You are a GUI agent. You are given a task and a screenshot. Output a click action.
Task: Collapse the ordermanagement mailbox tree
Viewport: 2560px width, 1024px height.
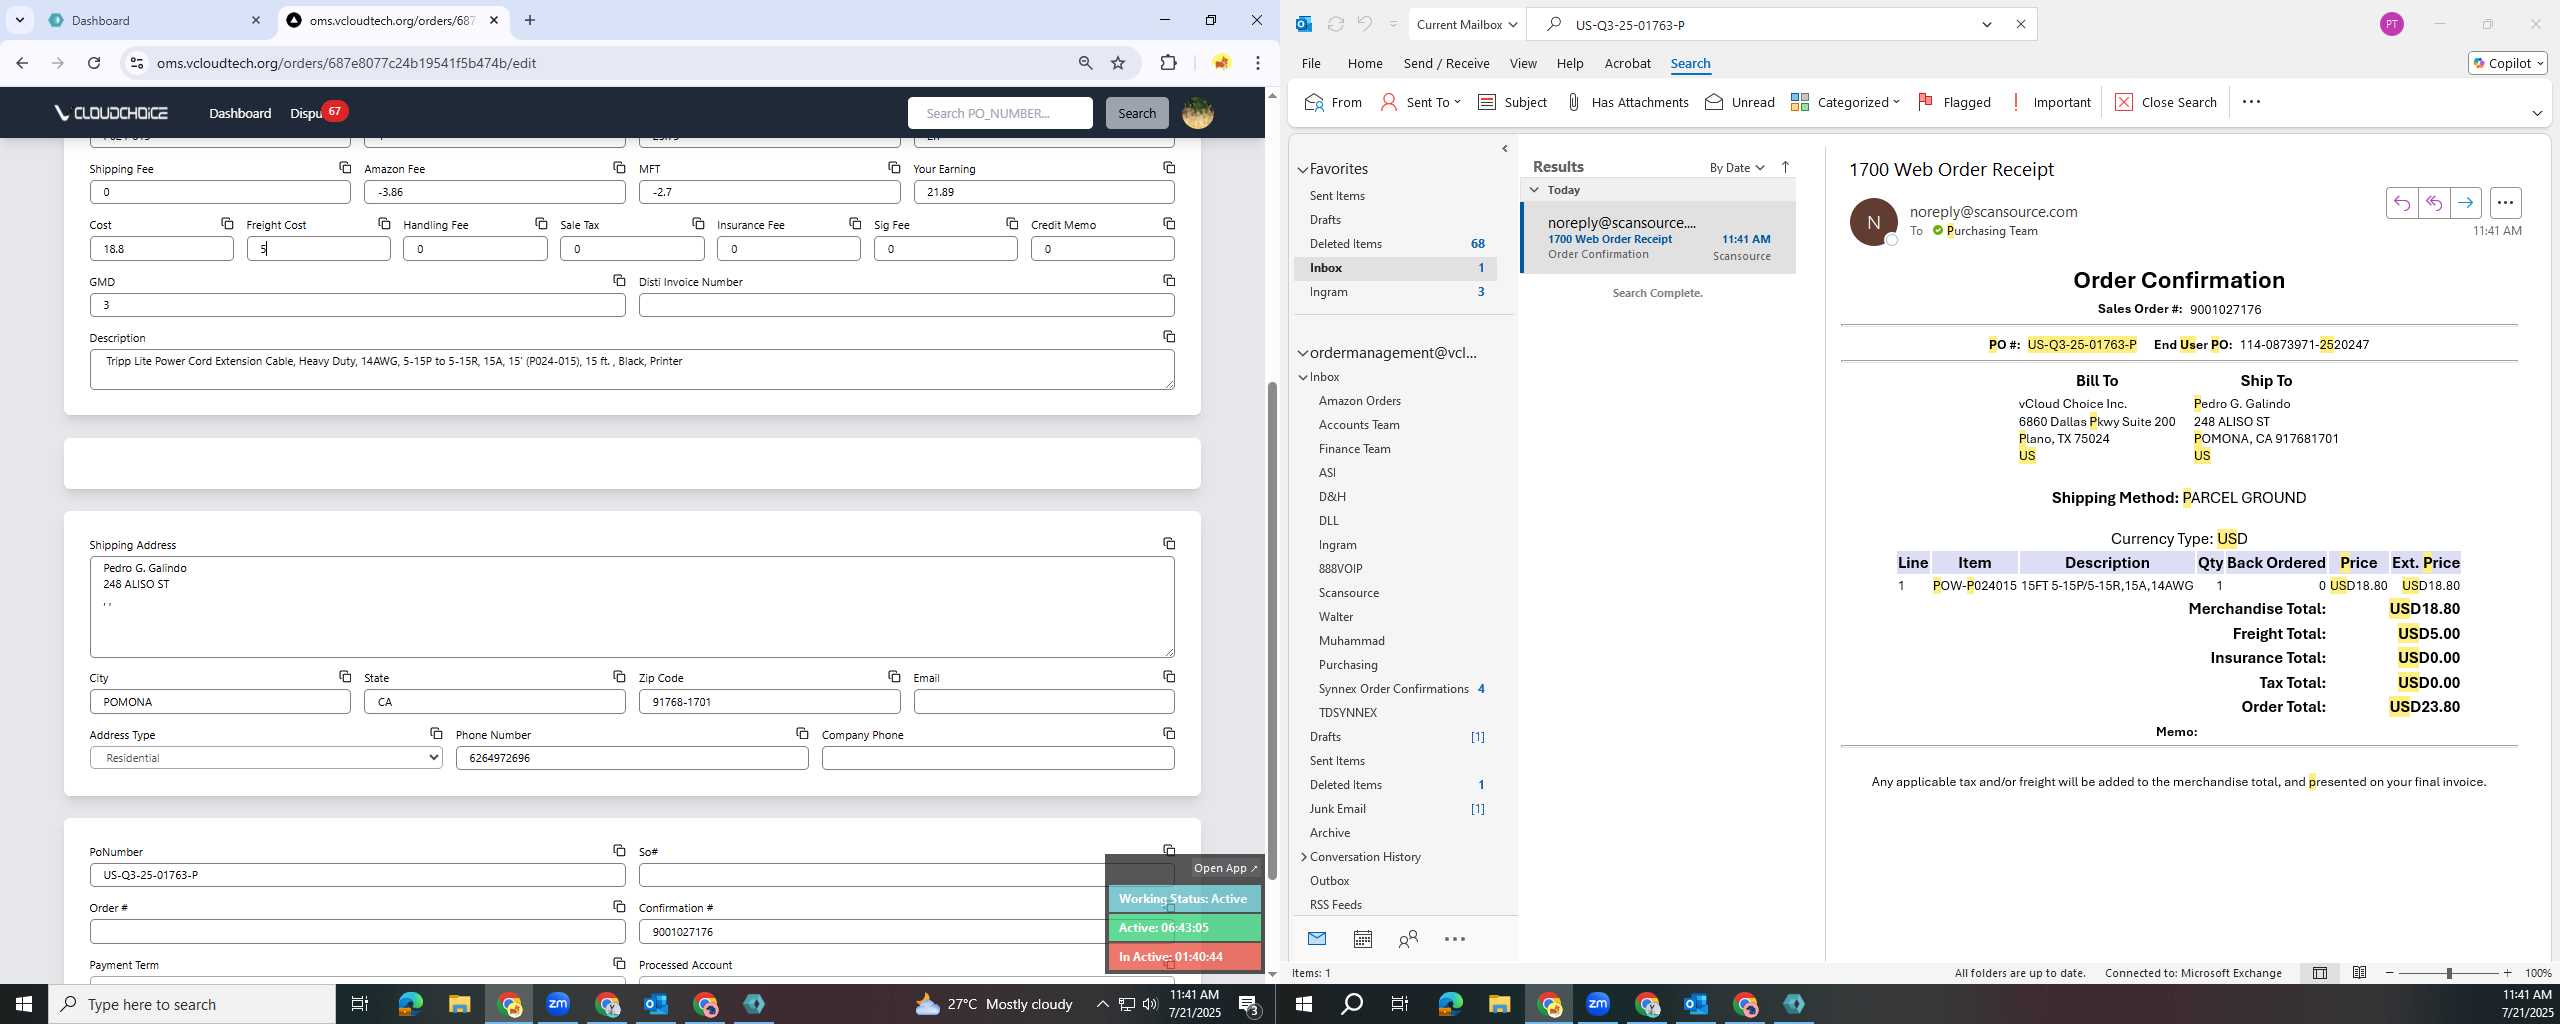click(x=1302, y=353)
